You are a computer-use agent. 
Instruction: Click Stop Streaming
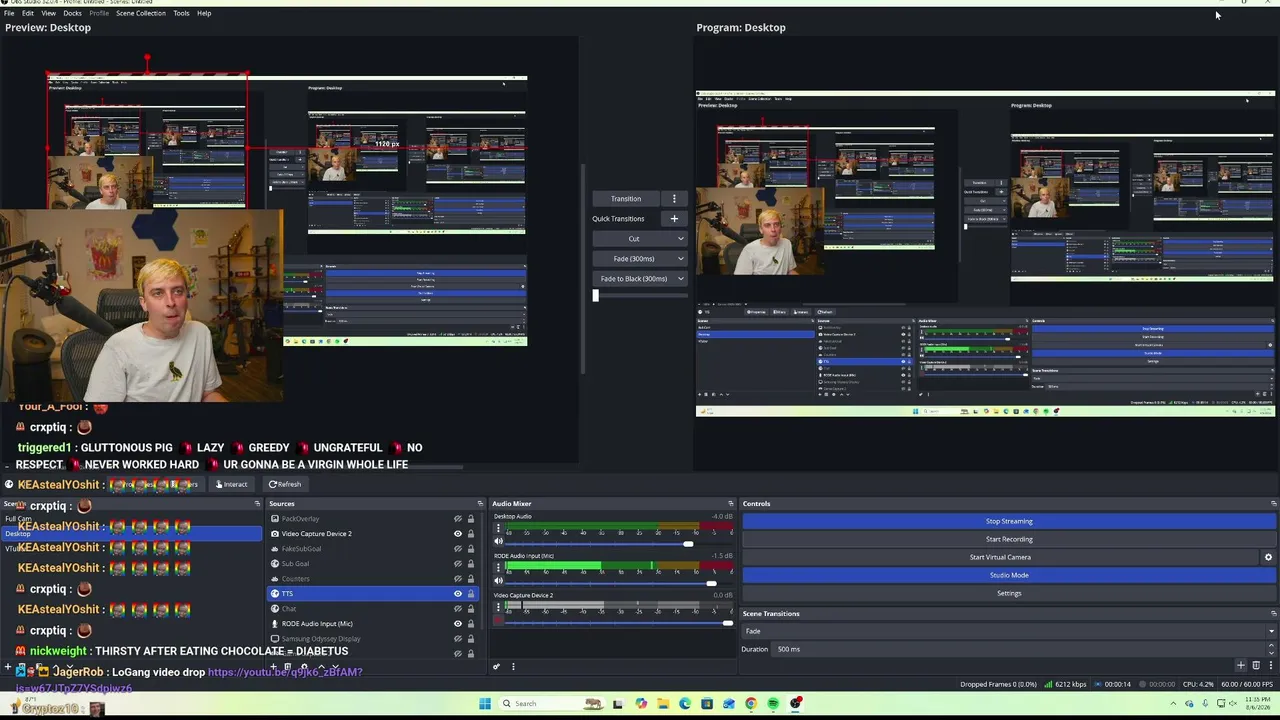tap(1009, 522)
